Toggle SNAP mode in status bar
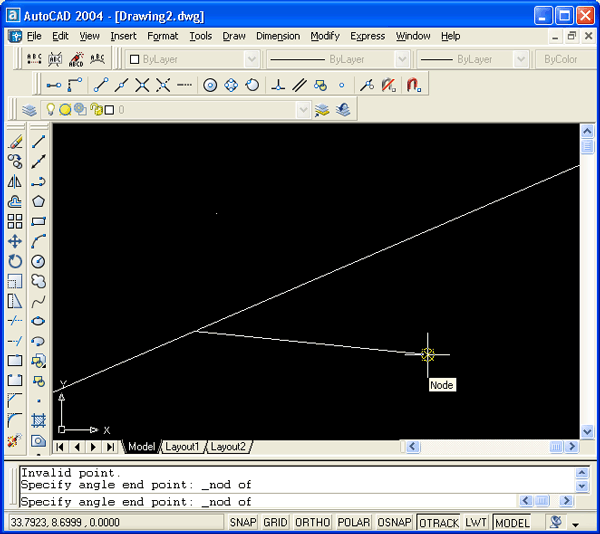The height and width of the screenshot is (534, 600). click(x=243, y=523)
